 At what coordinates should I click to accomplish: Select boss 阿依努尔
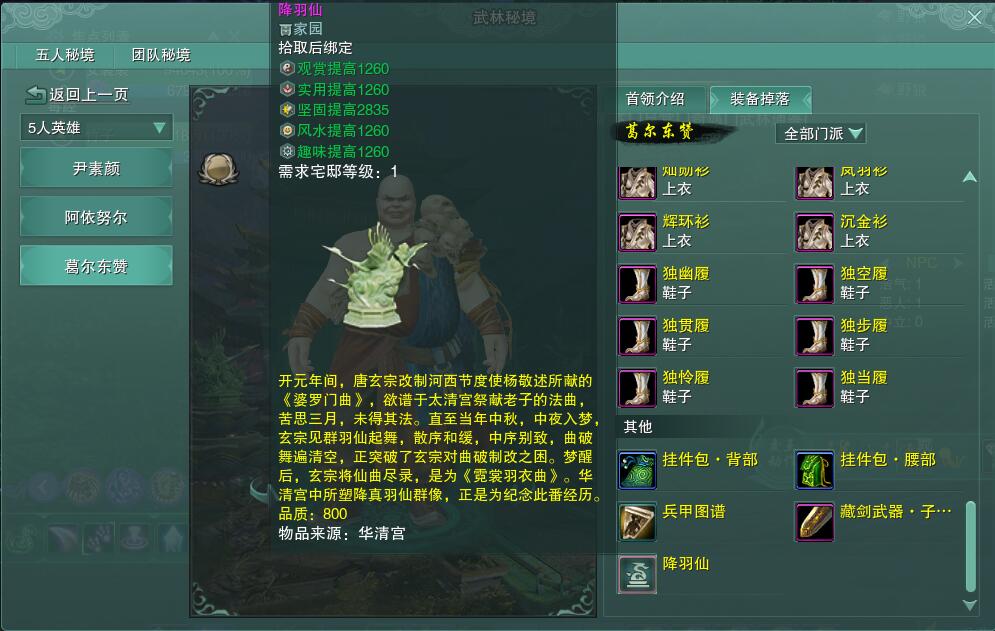(x=96, y=217)
